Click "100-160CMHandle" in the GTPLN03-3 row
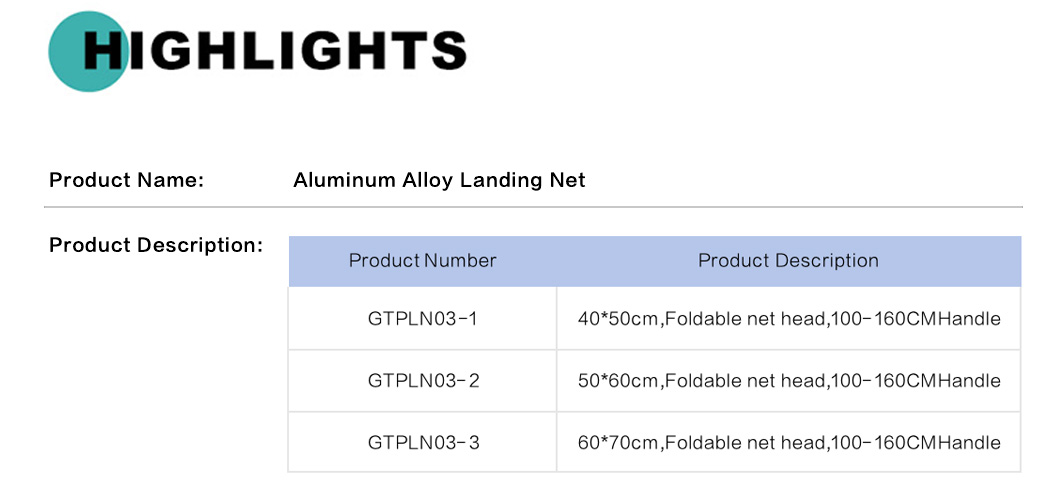The image size is (1054, 504). [915, 442]
